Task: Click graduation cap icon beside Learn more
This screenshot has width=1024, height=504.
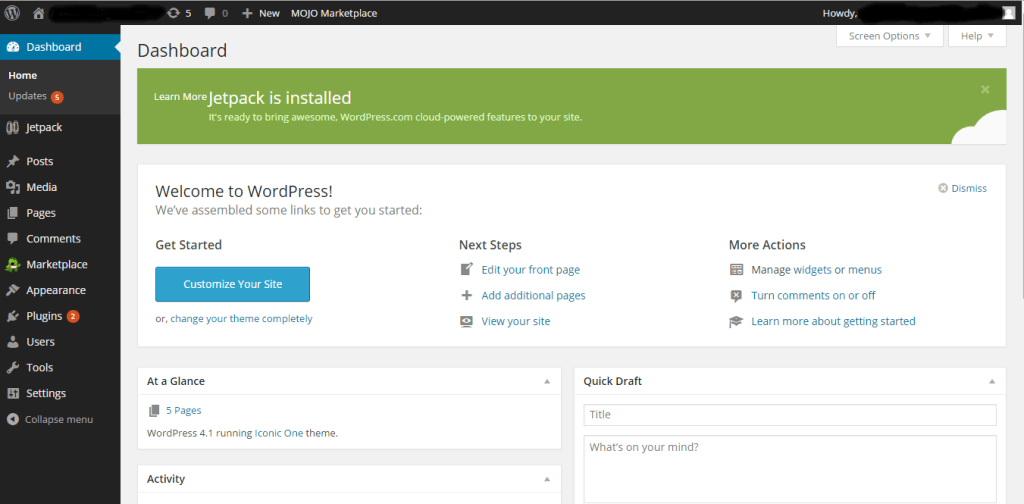Action: (x=736, y=321)
